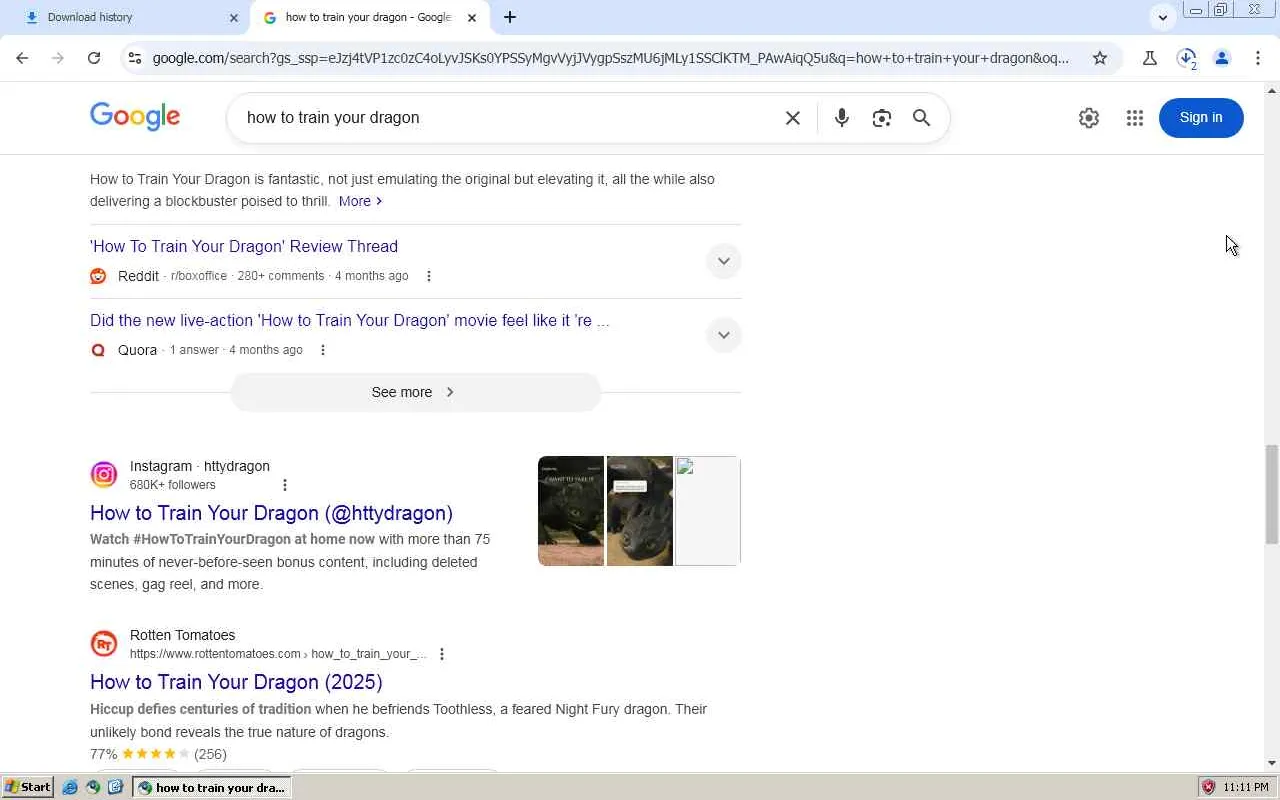Open the Chrome three-dot menu
The height and width of the screenshot is (800, 1280).
pyautogui.click(x=1258, y=58)
